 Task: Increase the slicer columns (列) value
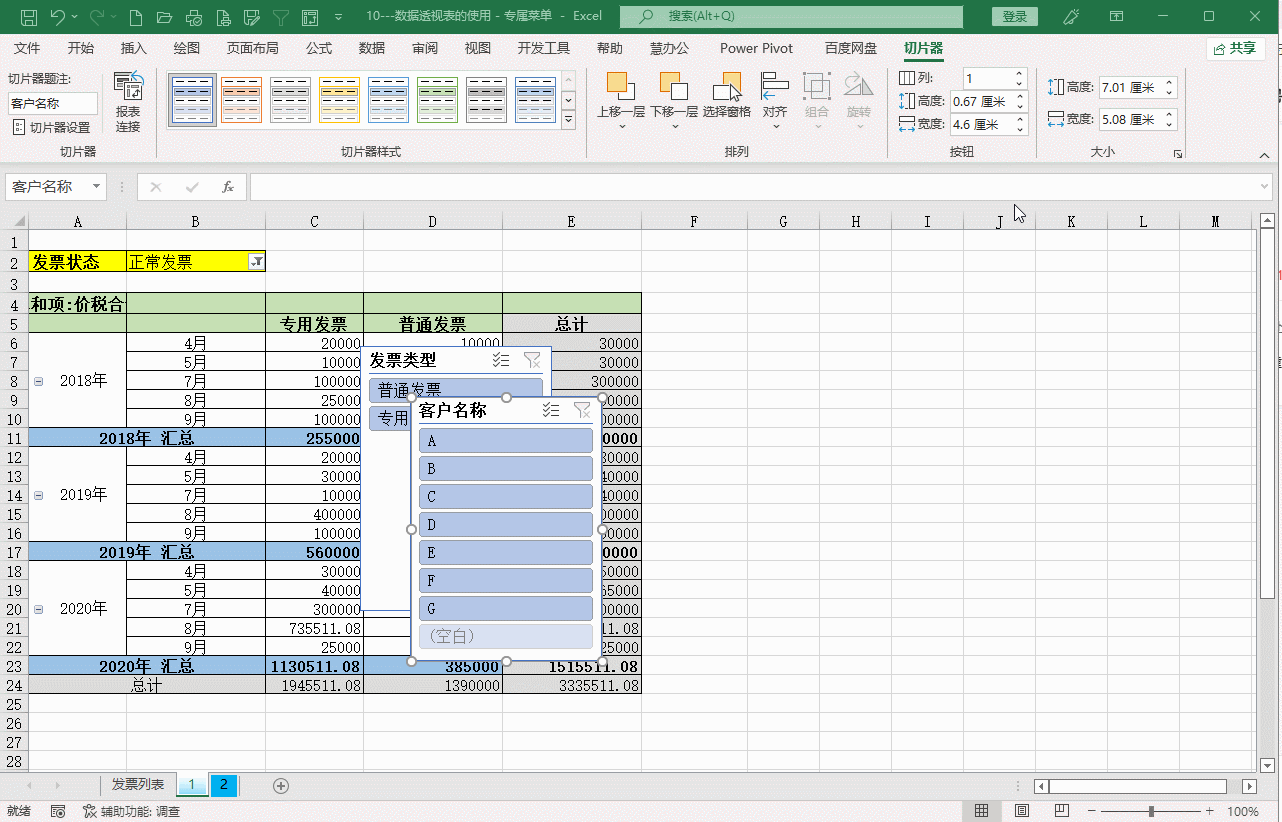click(1019, 73)
